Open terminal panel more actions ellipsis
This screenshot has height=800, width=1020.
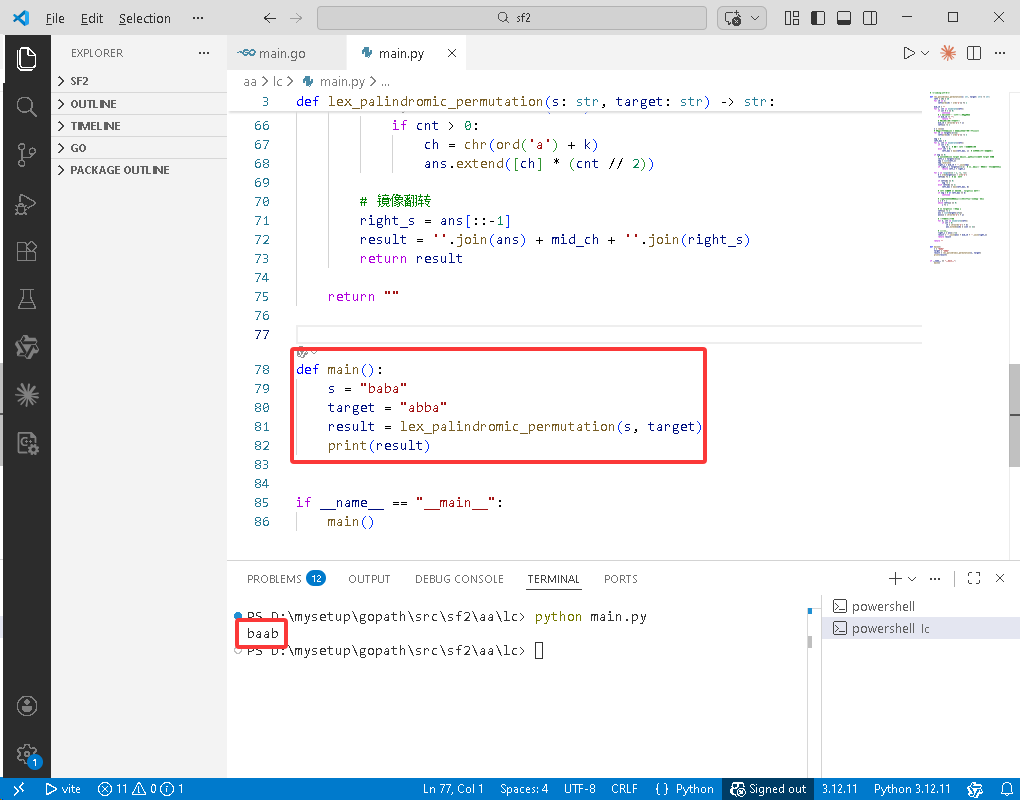pyautogui.click(x=935, y=579)
